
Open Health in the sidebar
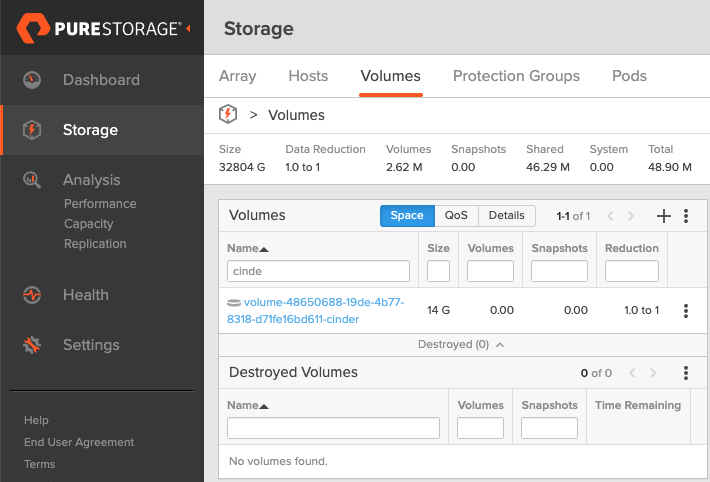point(86,295)
